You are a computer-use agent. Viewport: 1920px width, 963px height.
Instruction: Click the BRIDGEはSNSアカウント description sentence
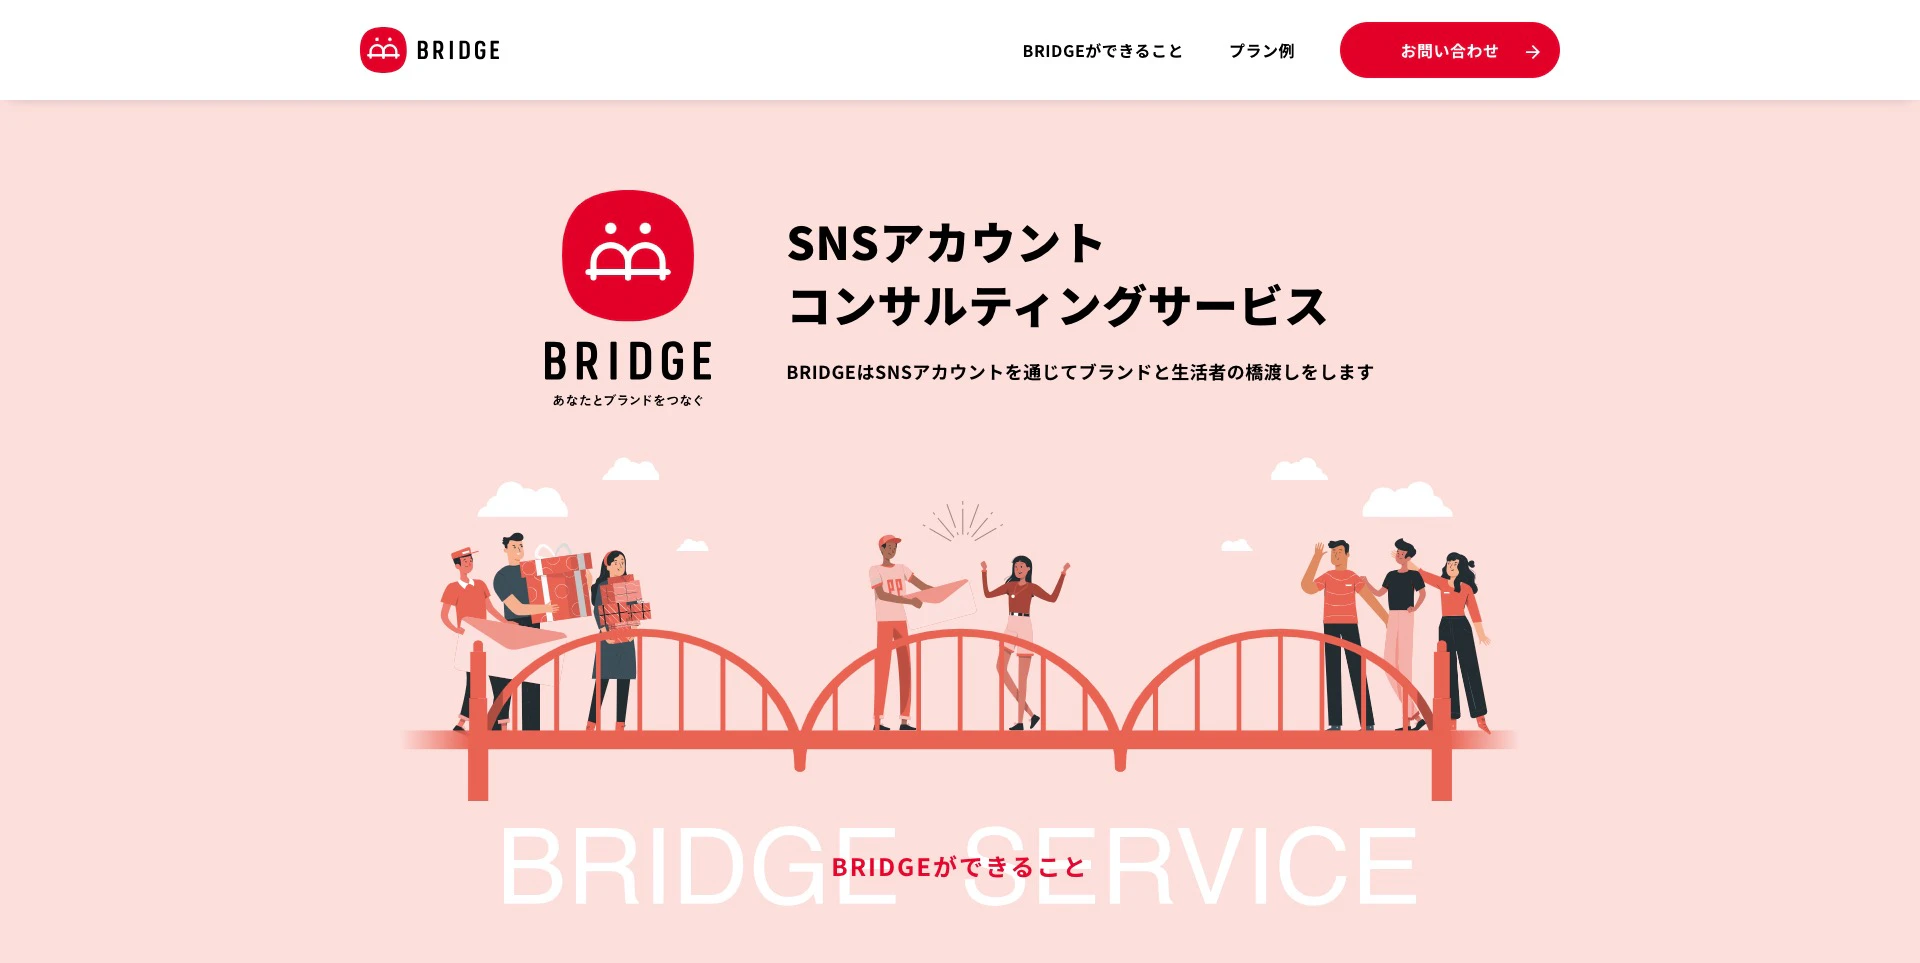(x=1080, y=372)
